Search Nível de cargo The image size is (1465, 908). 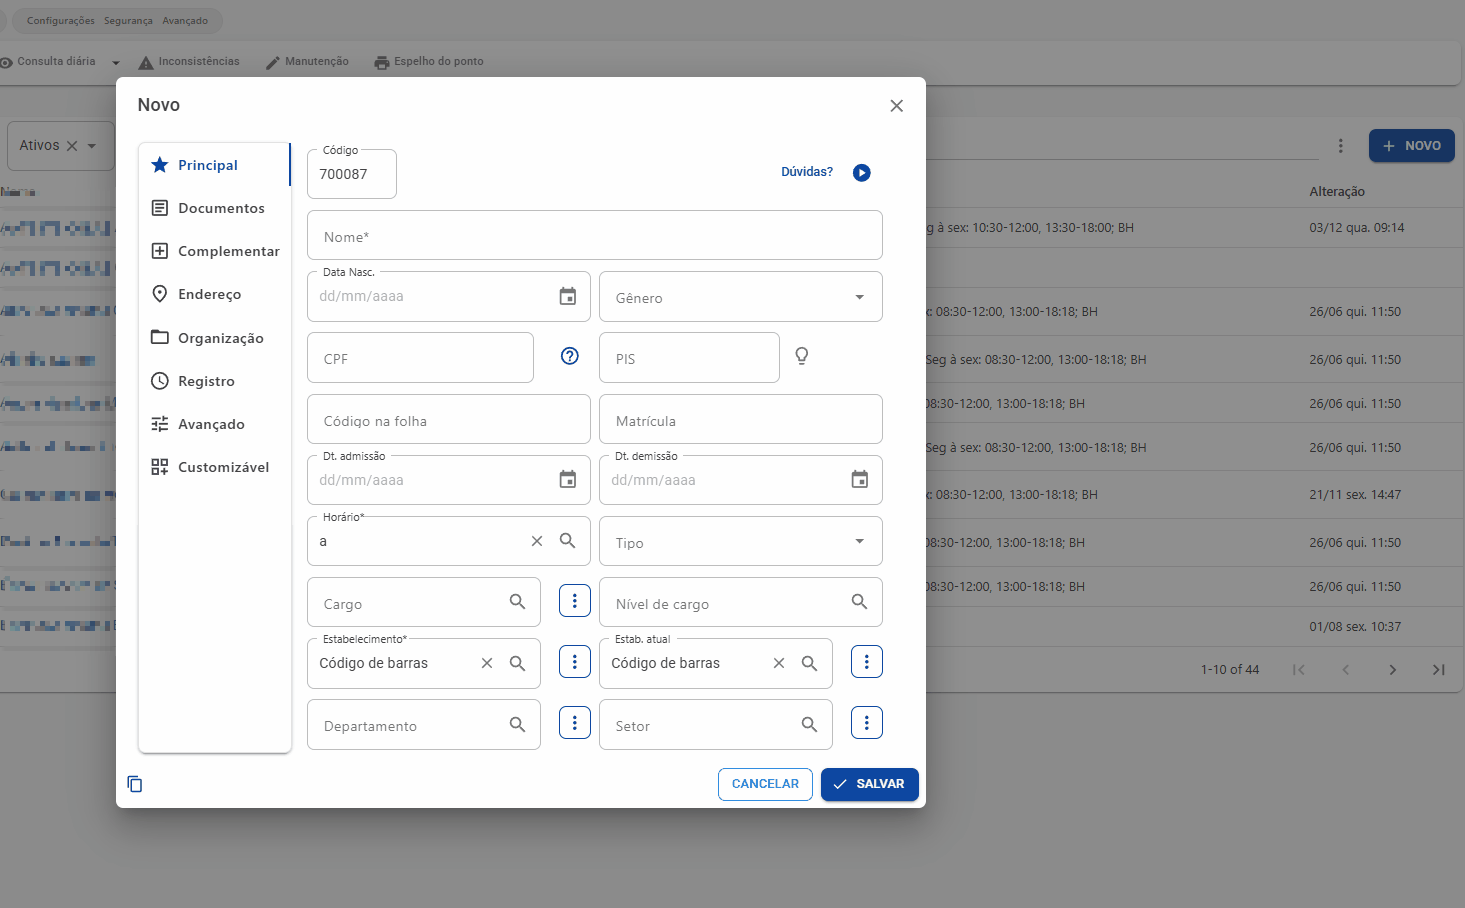[x=859, y=602]
